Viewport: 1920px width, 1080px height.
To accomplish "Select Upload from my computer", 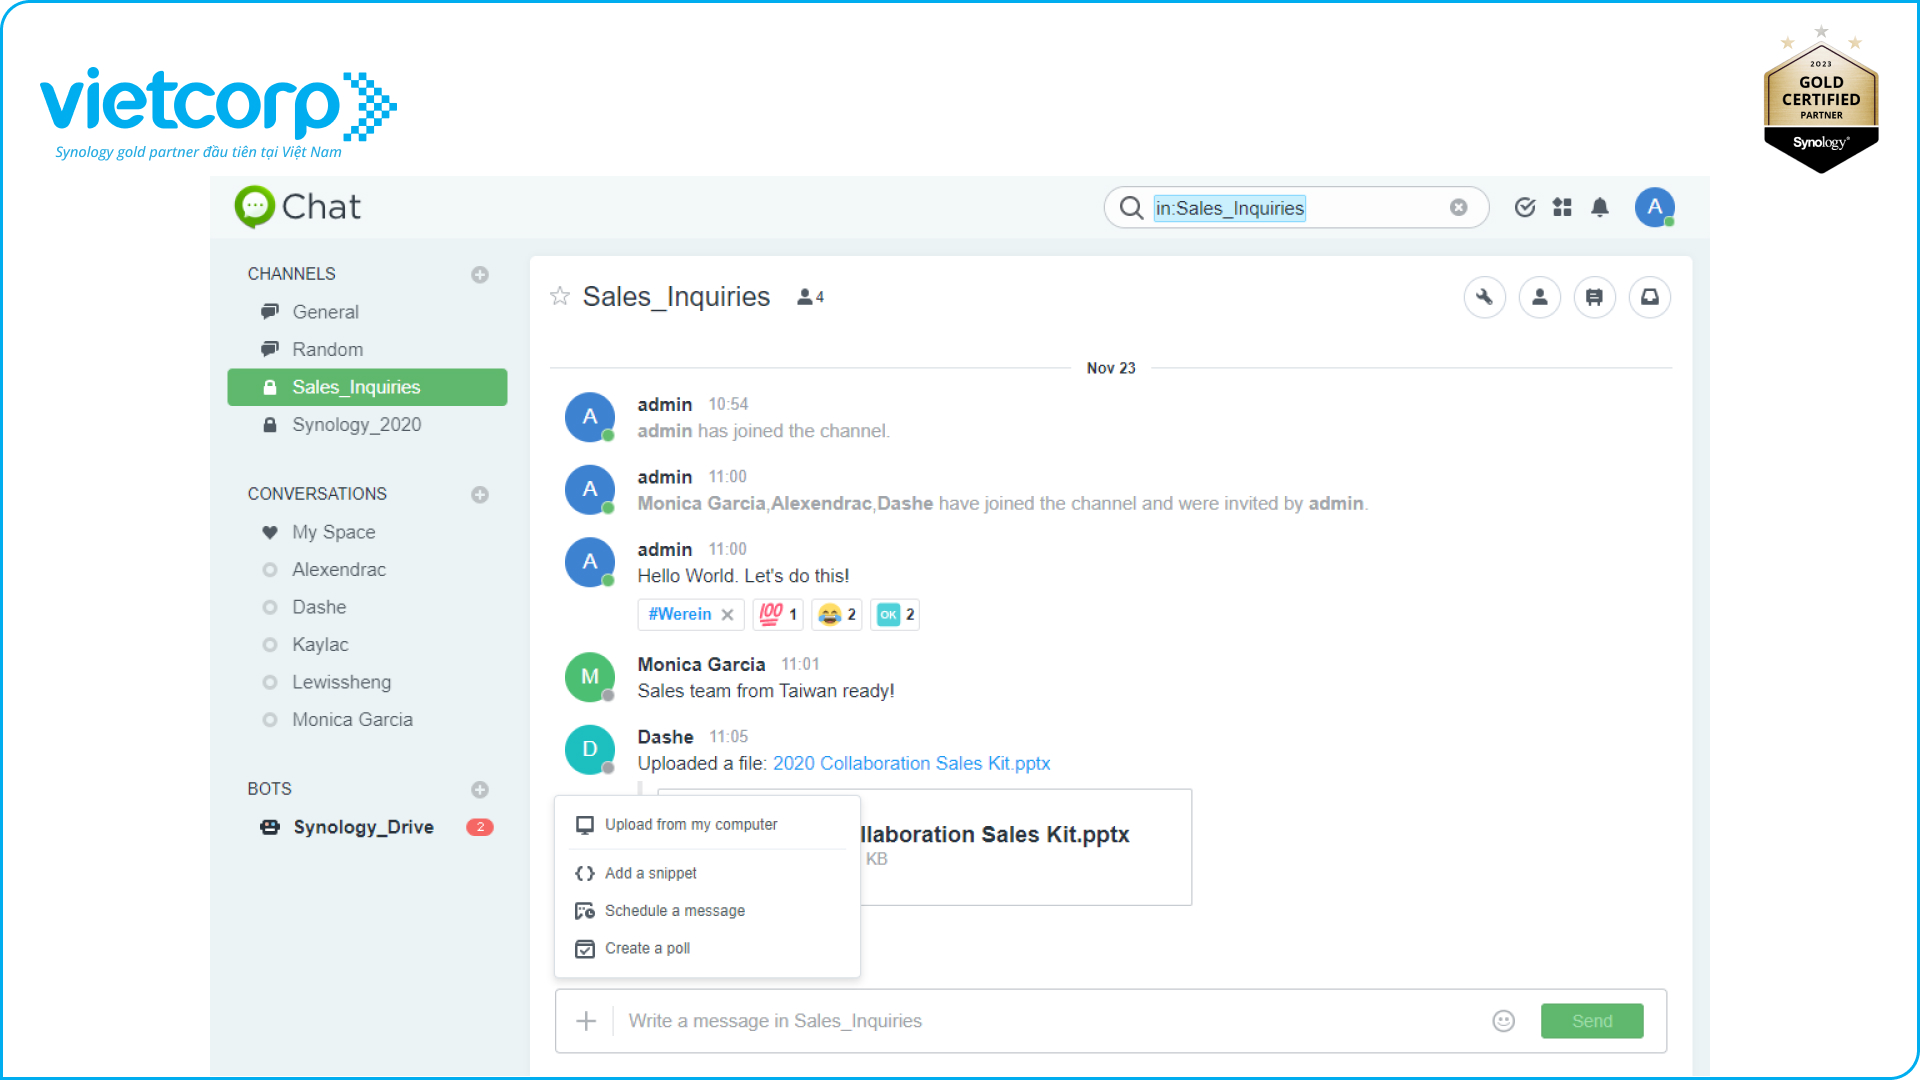I will click(690, 825).
